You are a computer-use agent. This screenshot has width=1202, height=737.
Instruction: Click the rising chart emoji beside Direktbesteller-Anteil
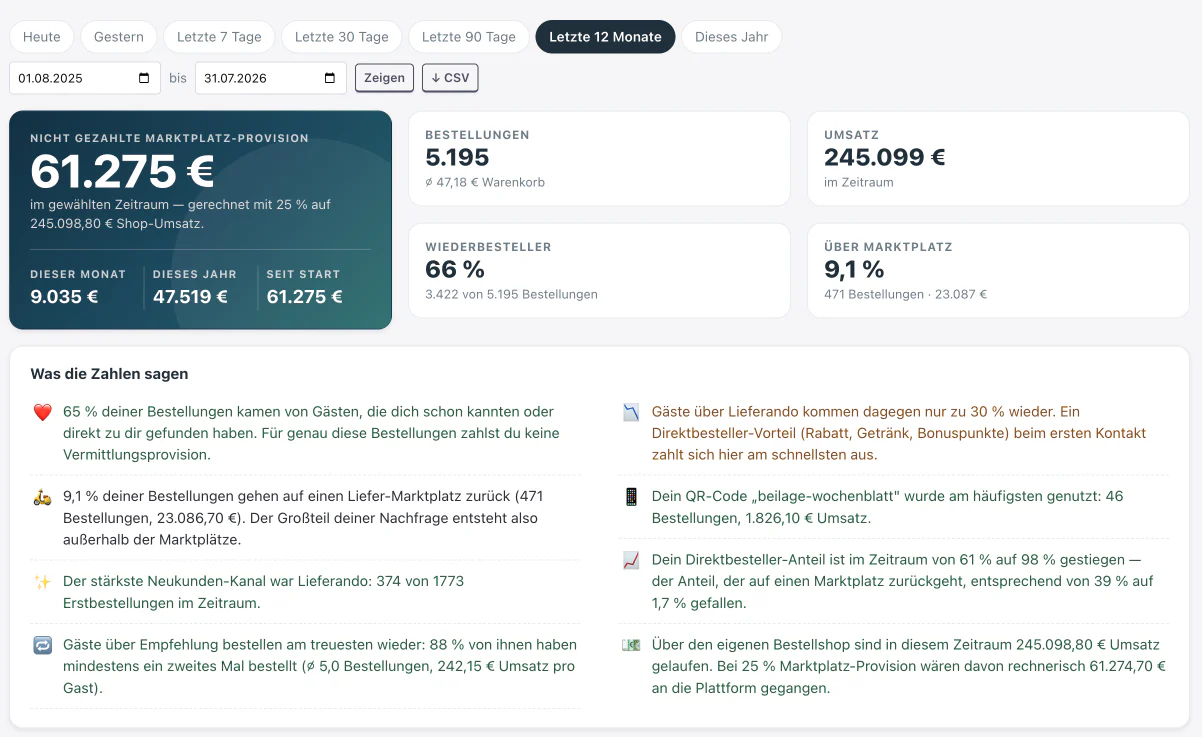(x=631, y=560)
